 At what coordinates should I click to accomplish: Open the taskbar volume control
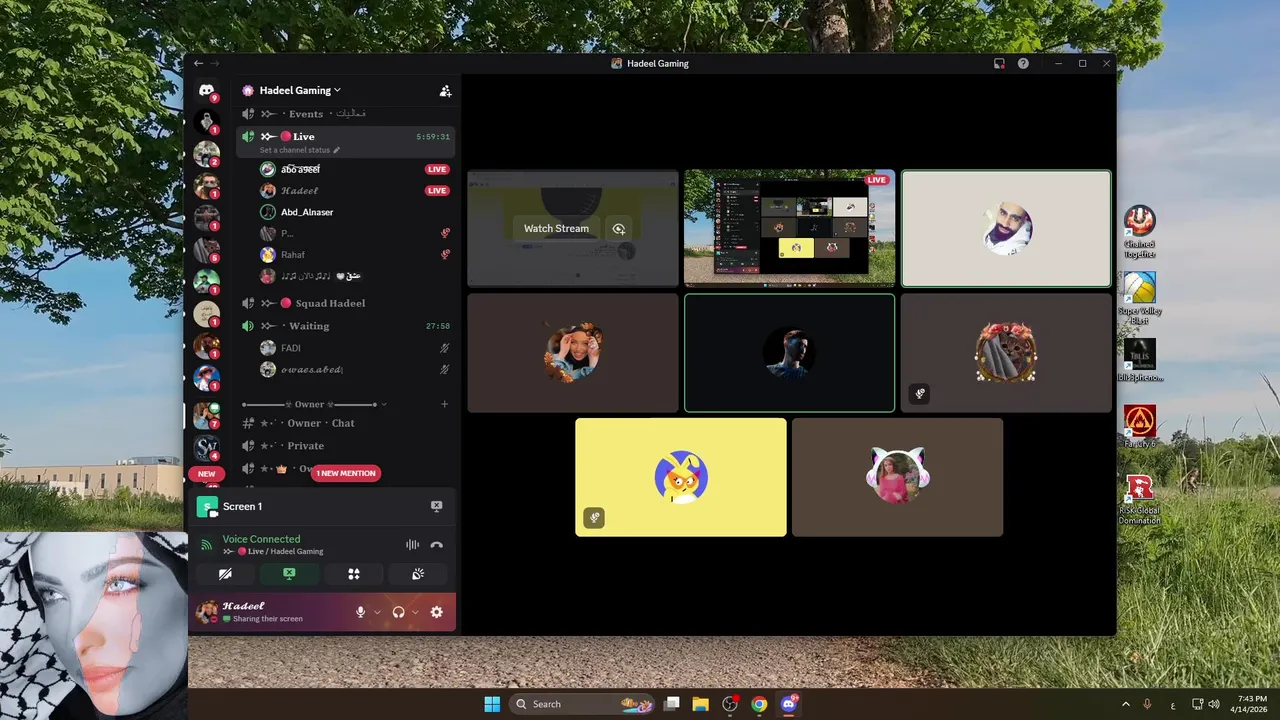[x=1214, y=704]
